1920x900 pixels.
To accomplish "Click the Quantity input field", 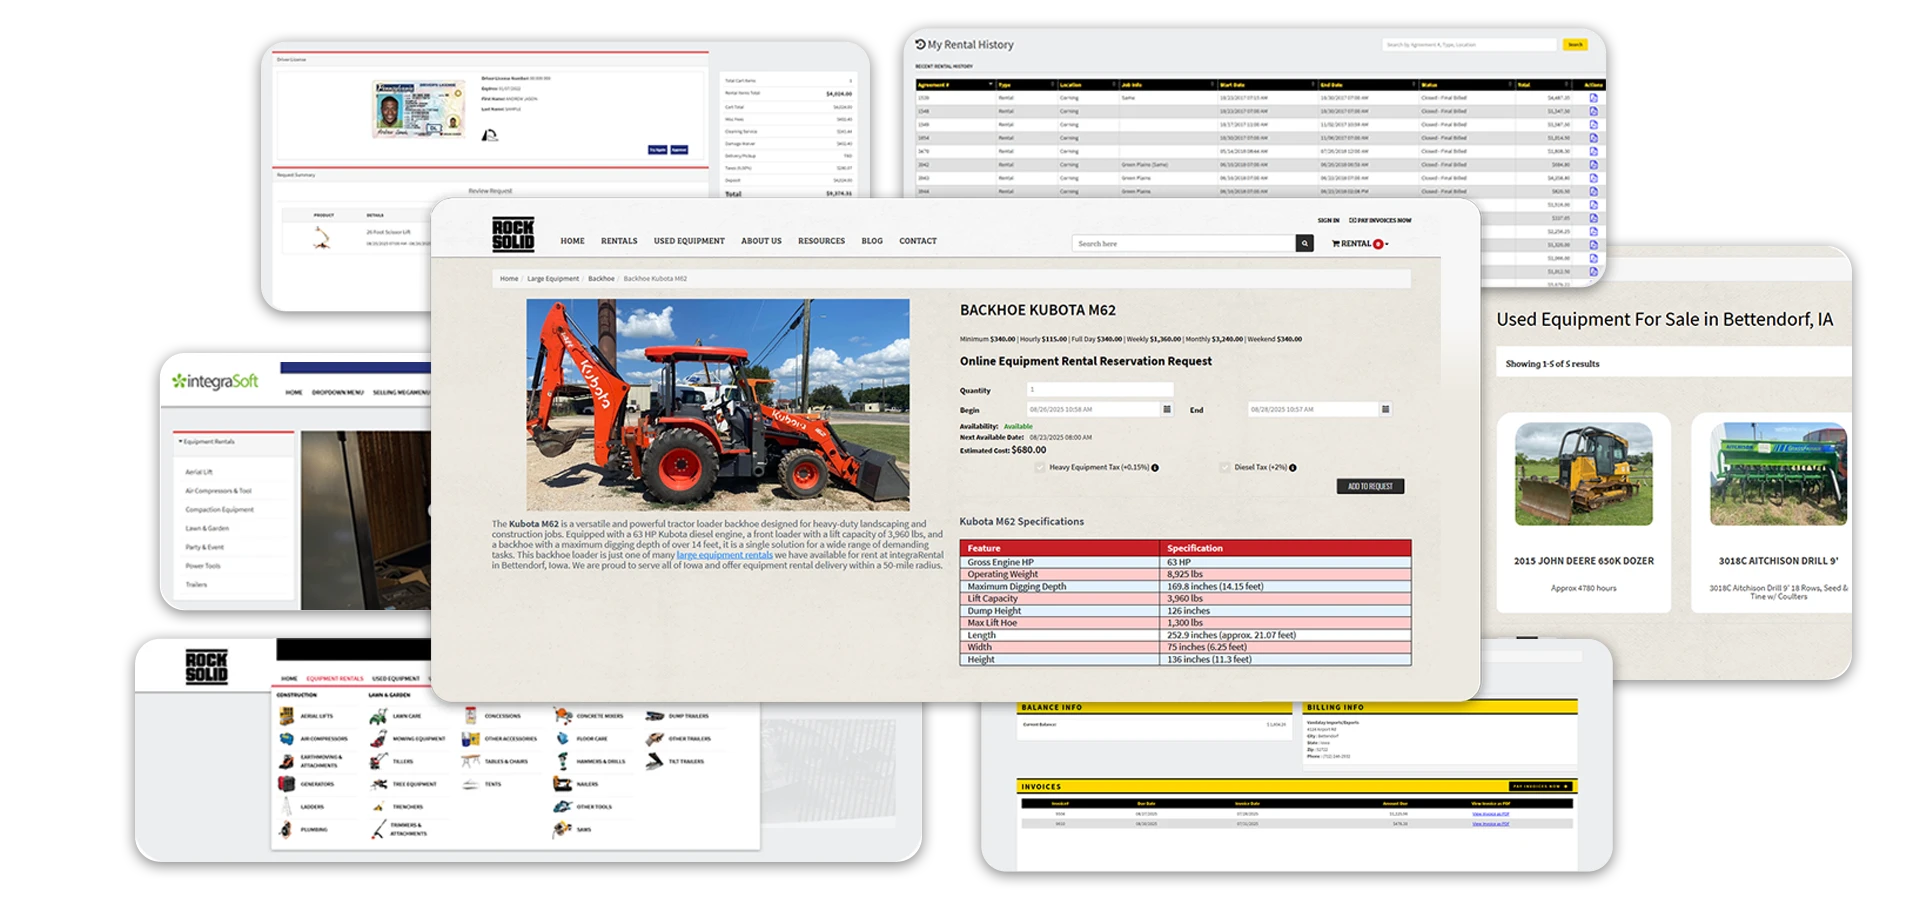I will (1100, 390).
